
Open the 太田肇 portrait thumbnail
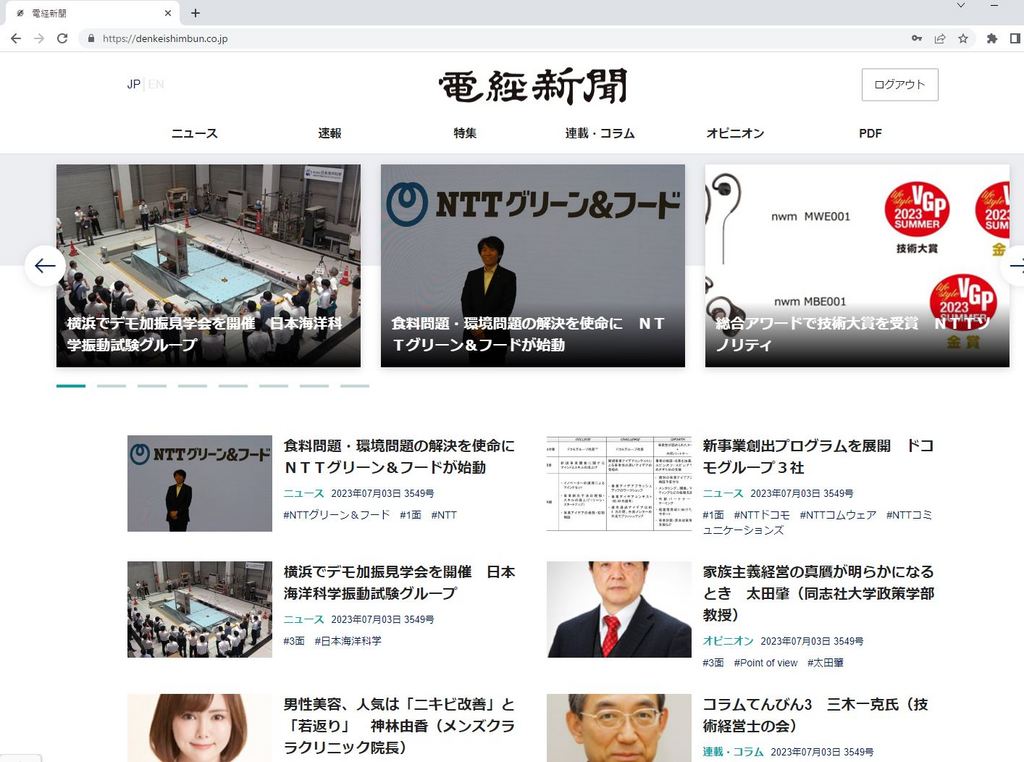(619, 609)
